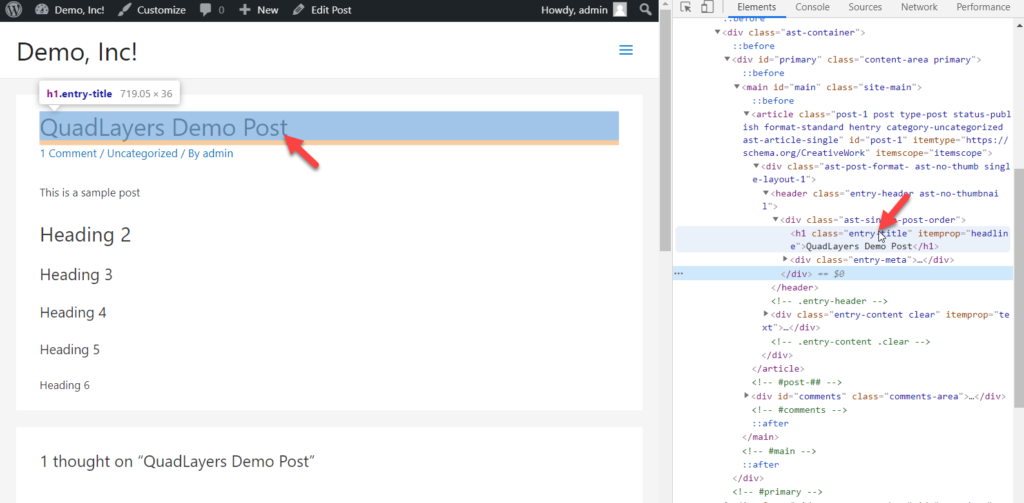The height and width of the screenshot is (503, 1024).
Task: Collapse the ast-single-post-order div node
Action: pos(775,219)
